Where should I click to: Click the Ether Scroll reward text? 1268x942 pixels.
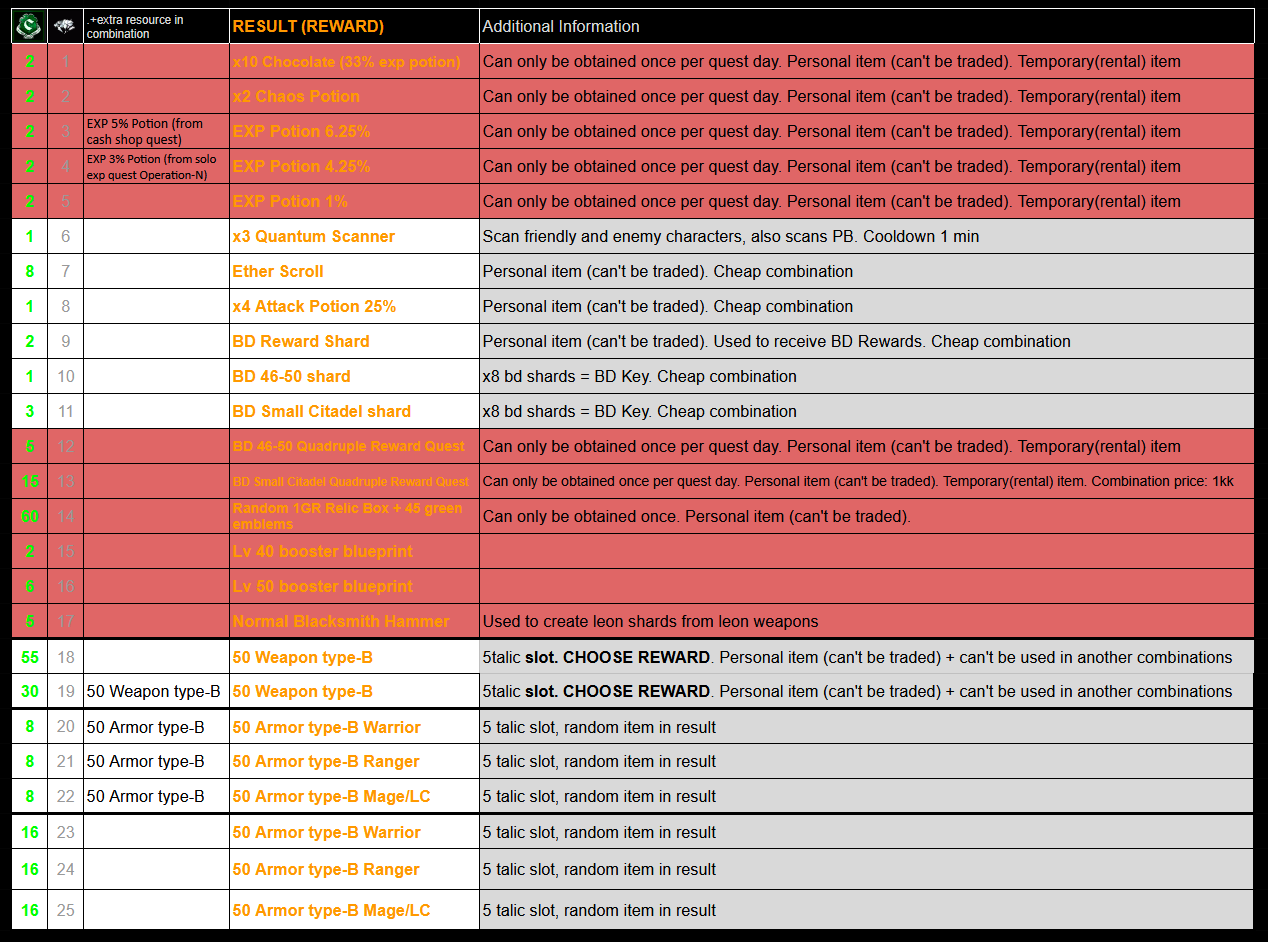(278, 272)
